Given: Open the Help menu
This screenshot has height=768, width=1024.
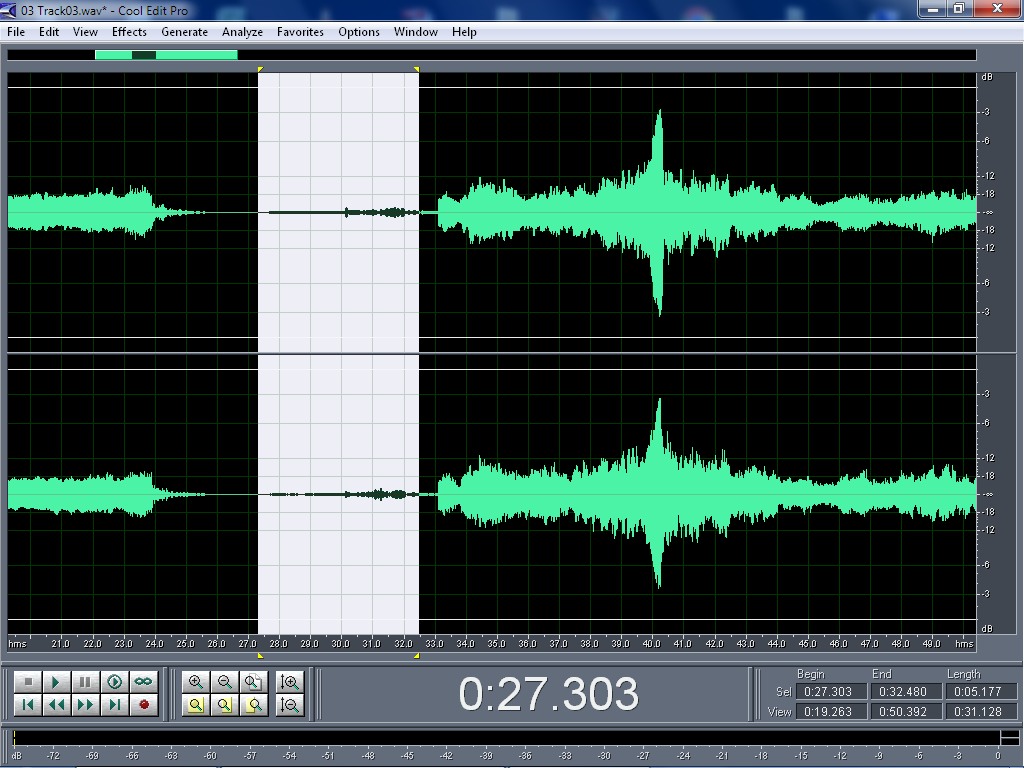Looking at the screenshot, I should [x=464, y=31].
